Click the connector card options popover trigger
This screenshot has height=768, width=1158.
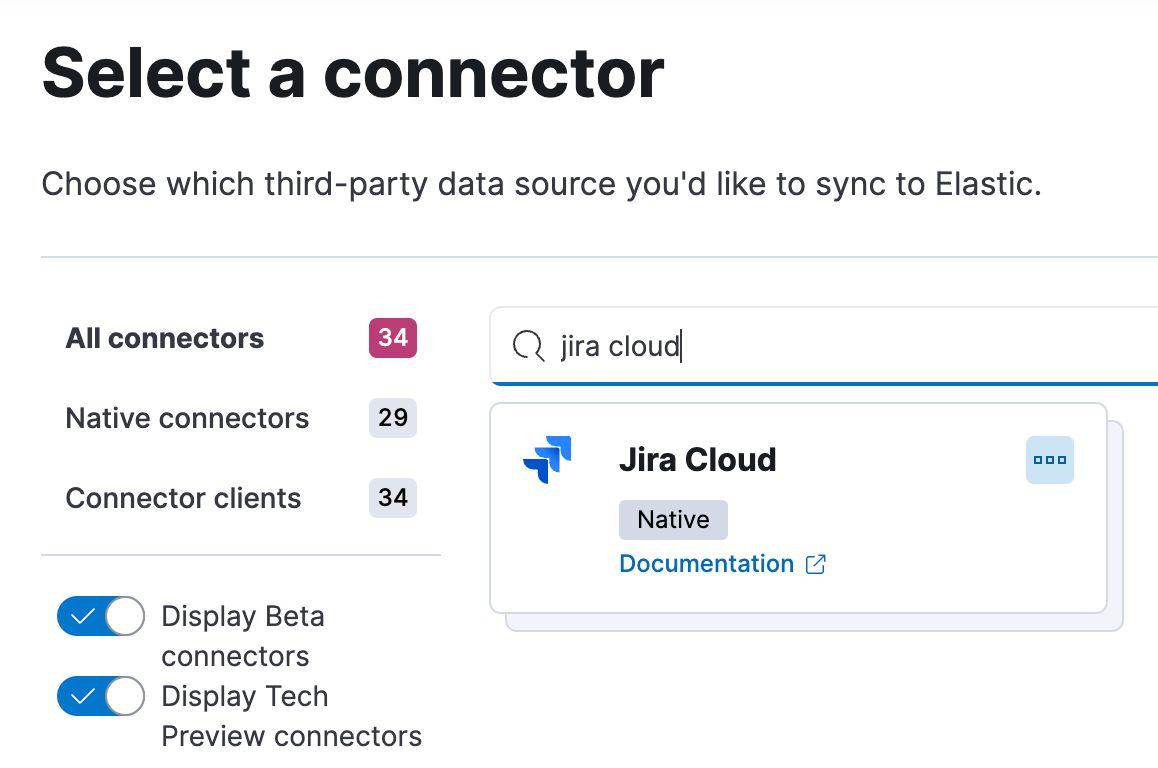(1049, 460)
